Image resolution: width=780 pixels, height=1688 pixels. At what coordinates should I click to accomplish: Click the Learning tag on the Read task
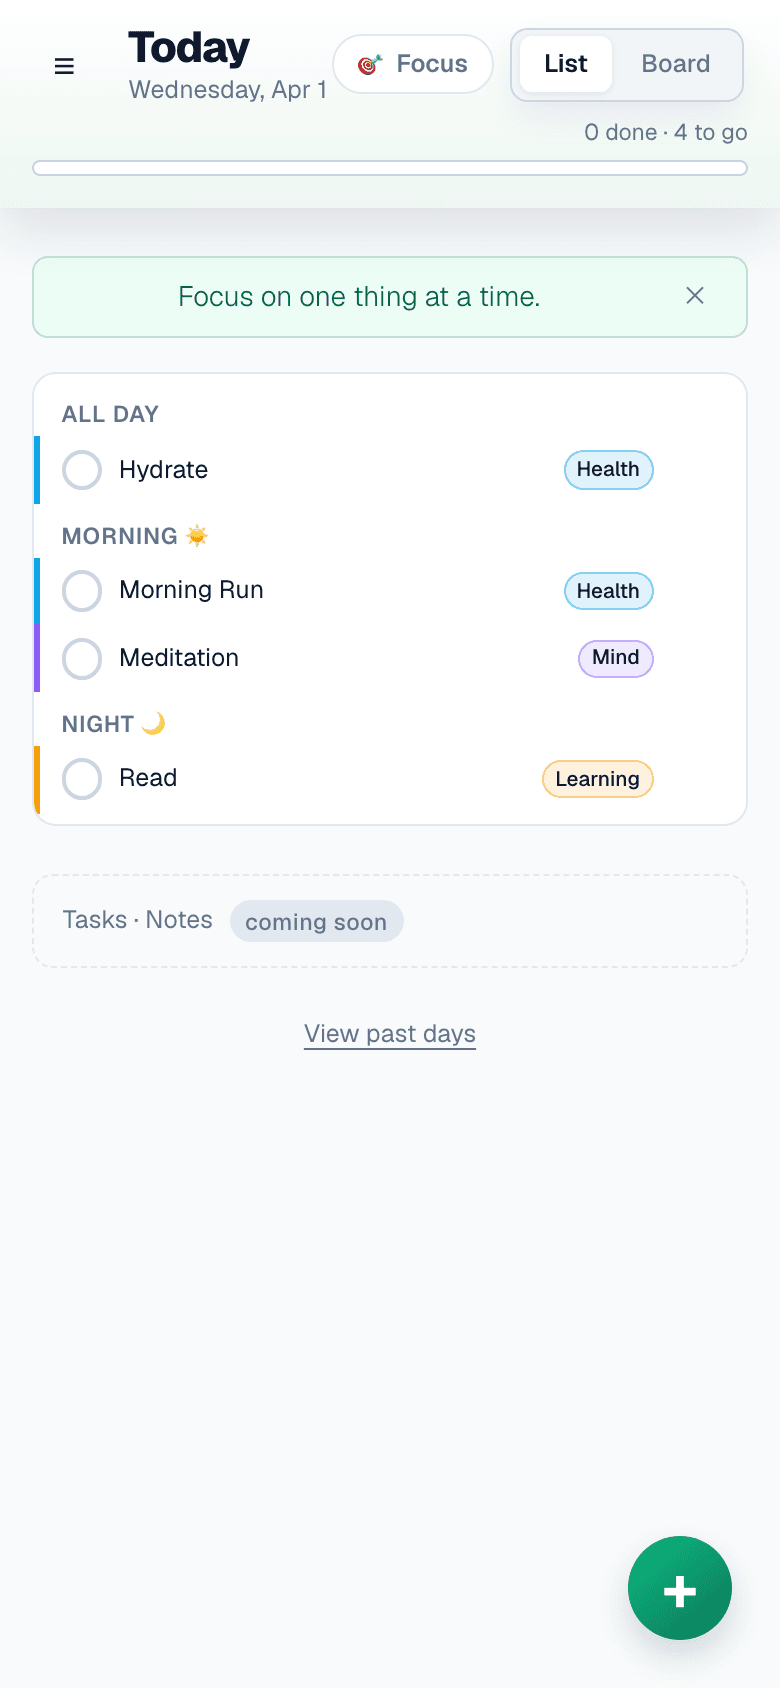tap(597, 778)
